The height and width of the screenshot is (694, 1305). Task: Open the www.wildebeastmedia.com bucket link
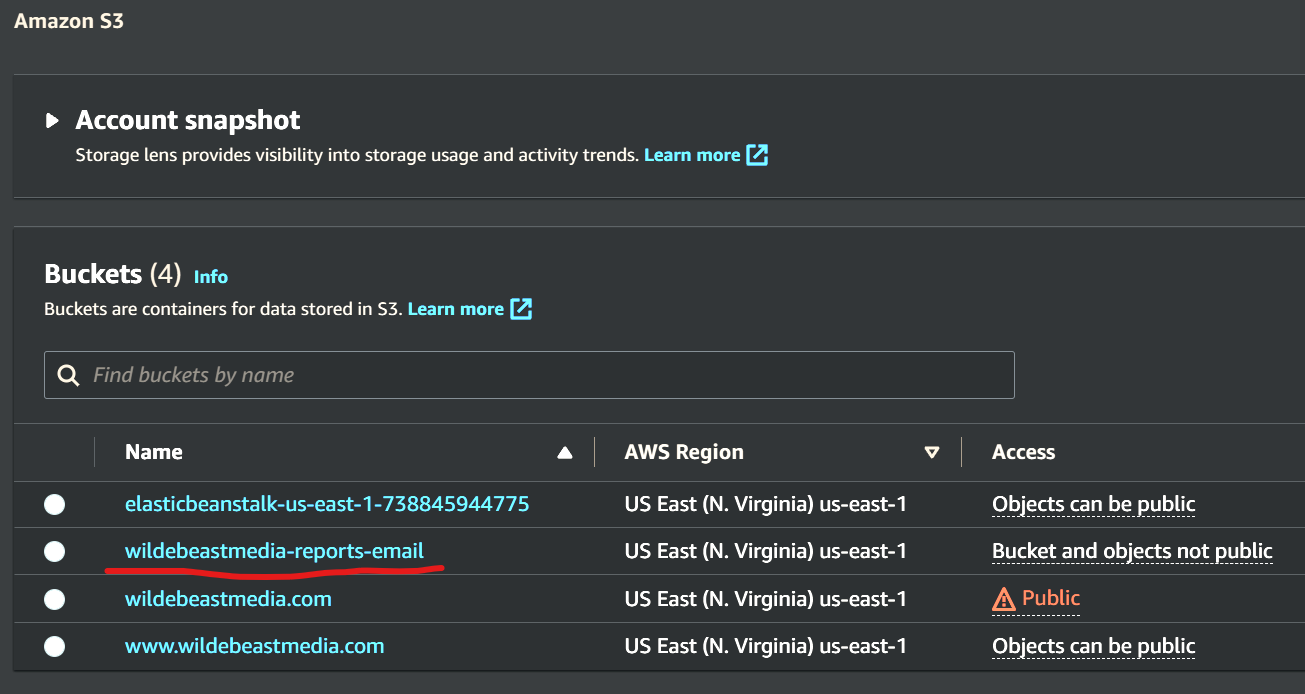click(254, 646)
